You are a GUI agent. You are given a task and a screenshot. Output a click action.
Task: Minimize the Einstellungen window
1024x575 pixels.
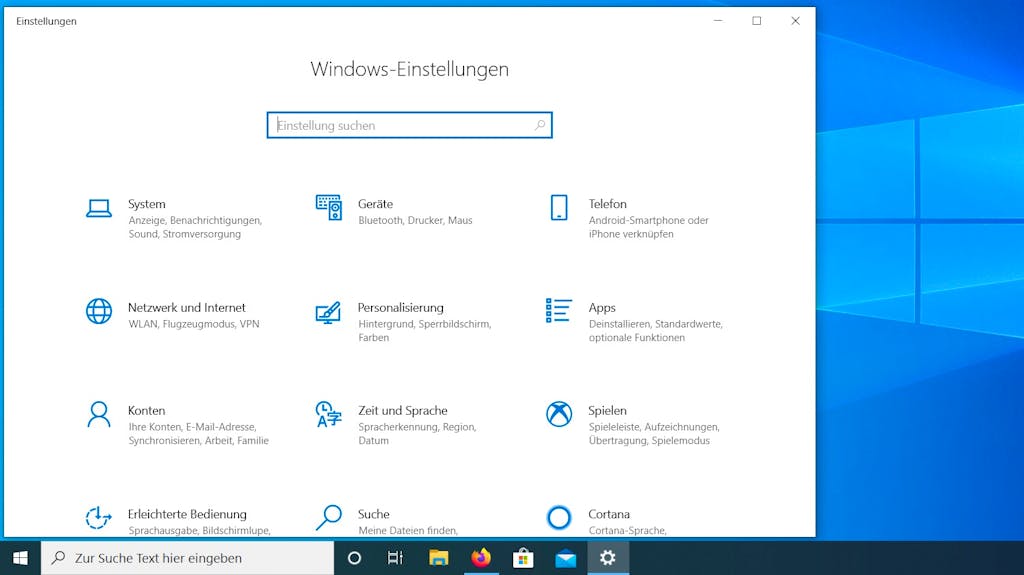718,20
